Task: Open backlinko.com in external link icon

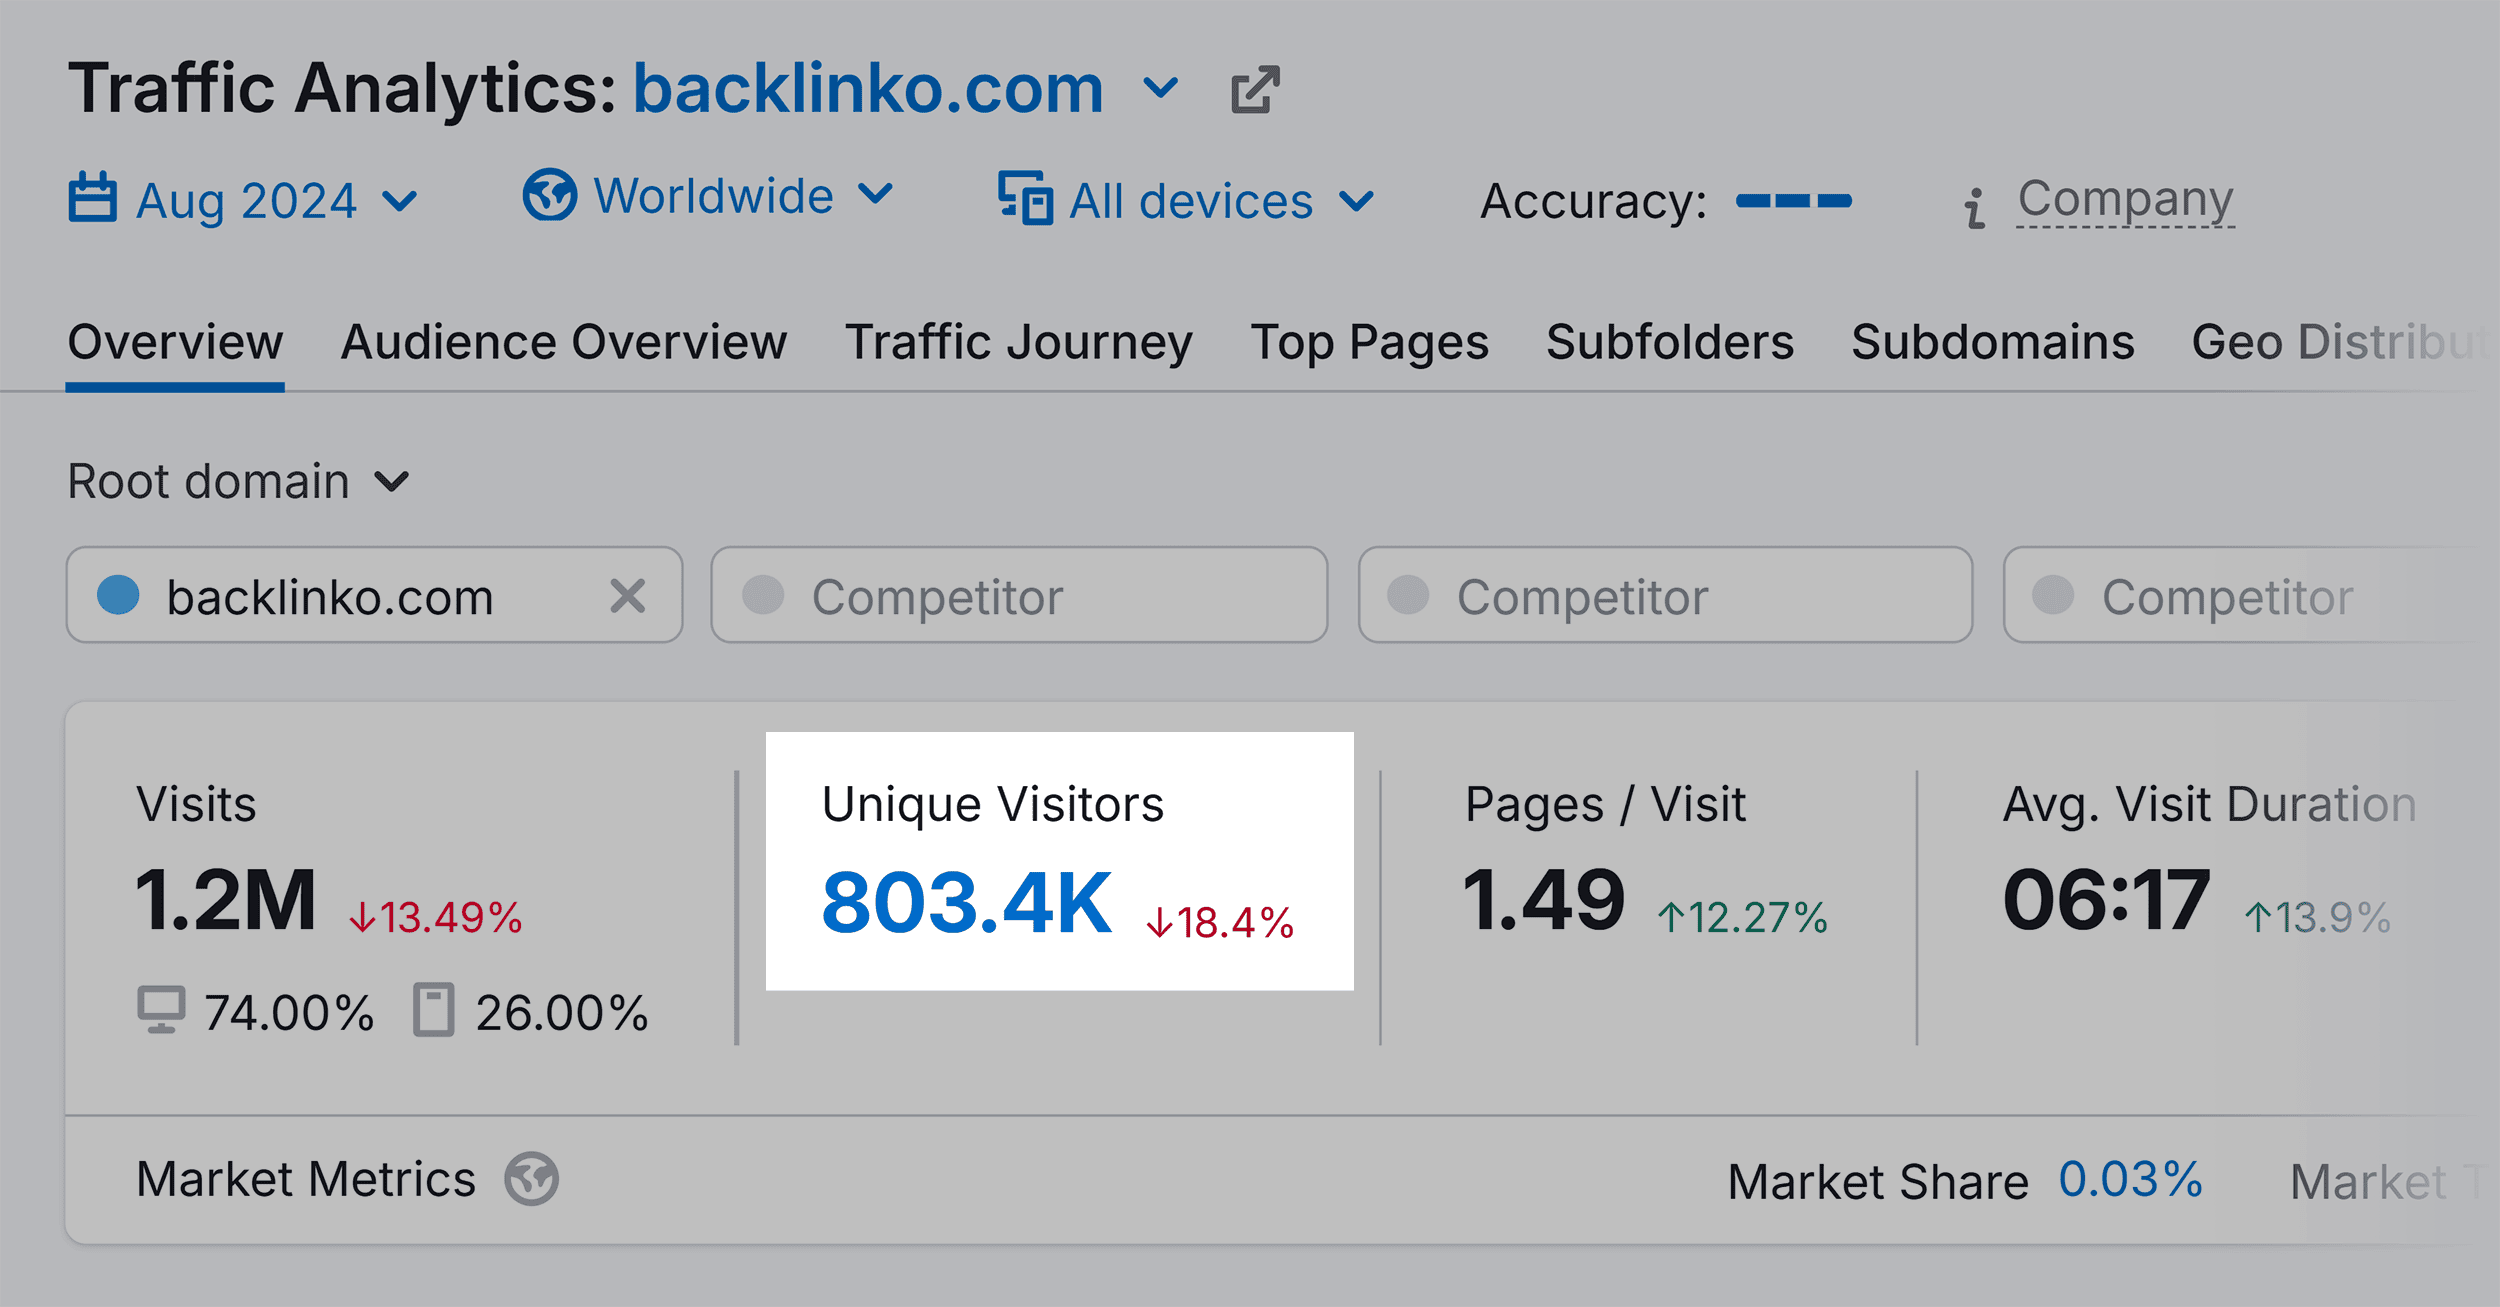Action: 1255,90
